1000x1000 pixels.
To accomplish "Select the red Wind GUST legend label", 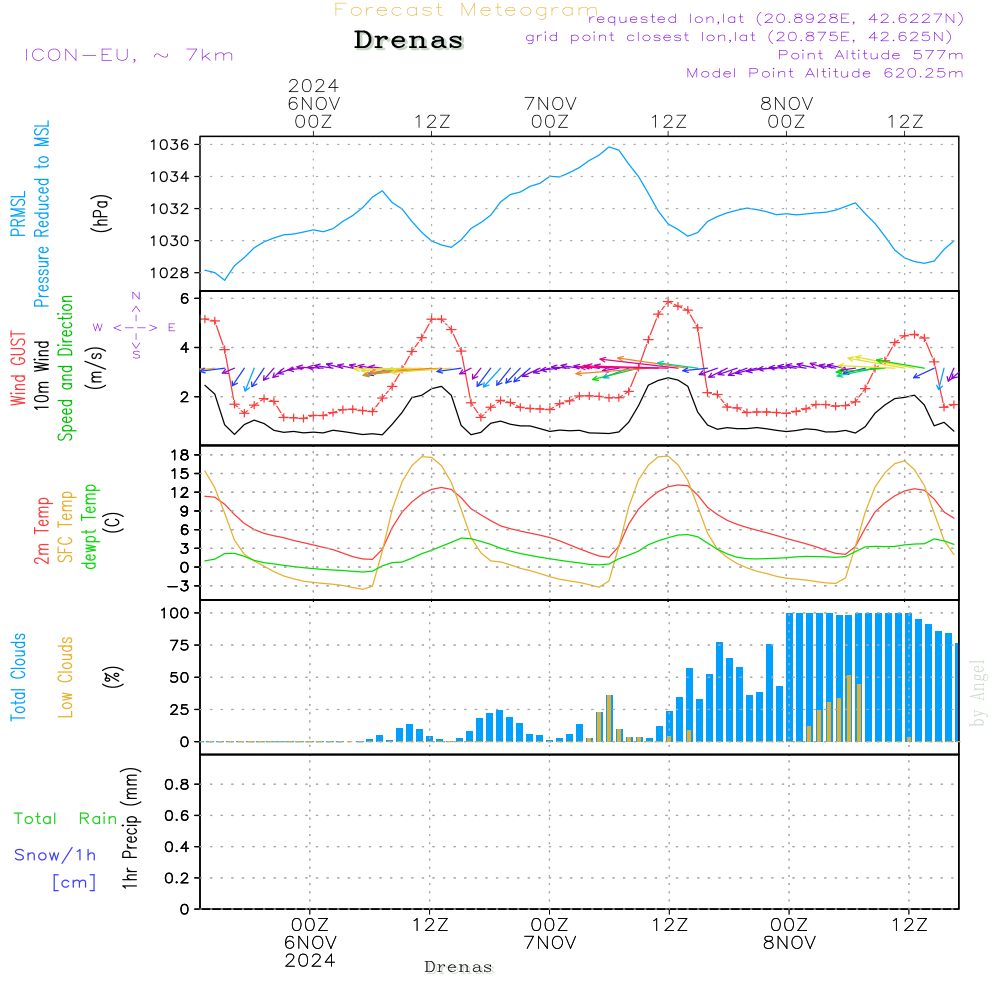I will [x=18, y=370].
